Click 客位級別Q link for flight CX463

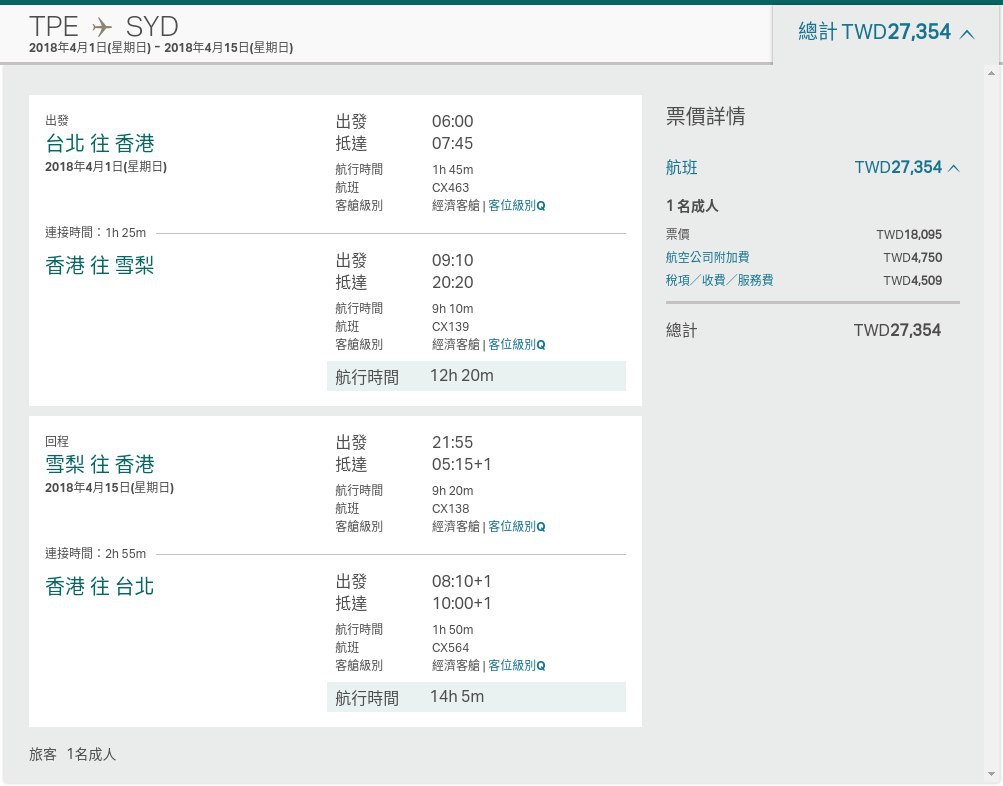517,205
